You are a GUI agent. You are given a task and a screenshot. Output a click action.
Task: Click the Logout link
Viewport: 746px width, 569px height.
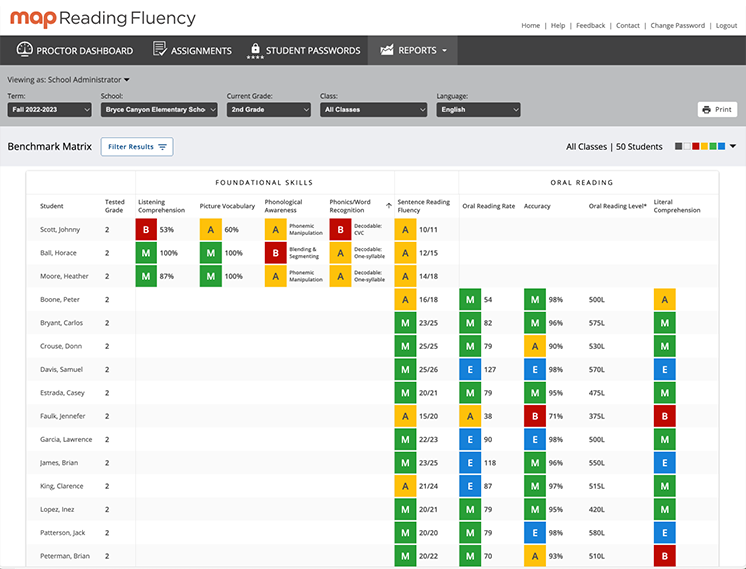[726, 26]
